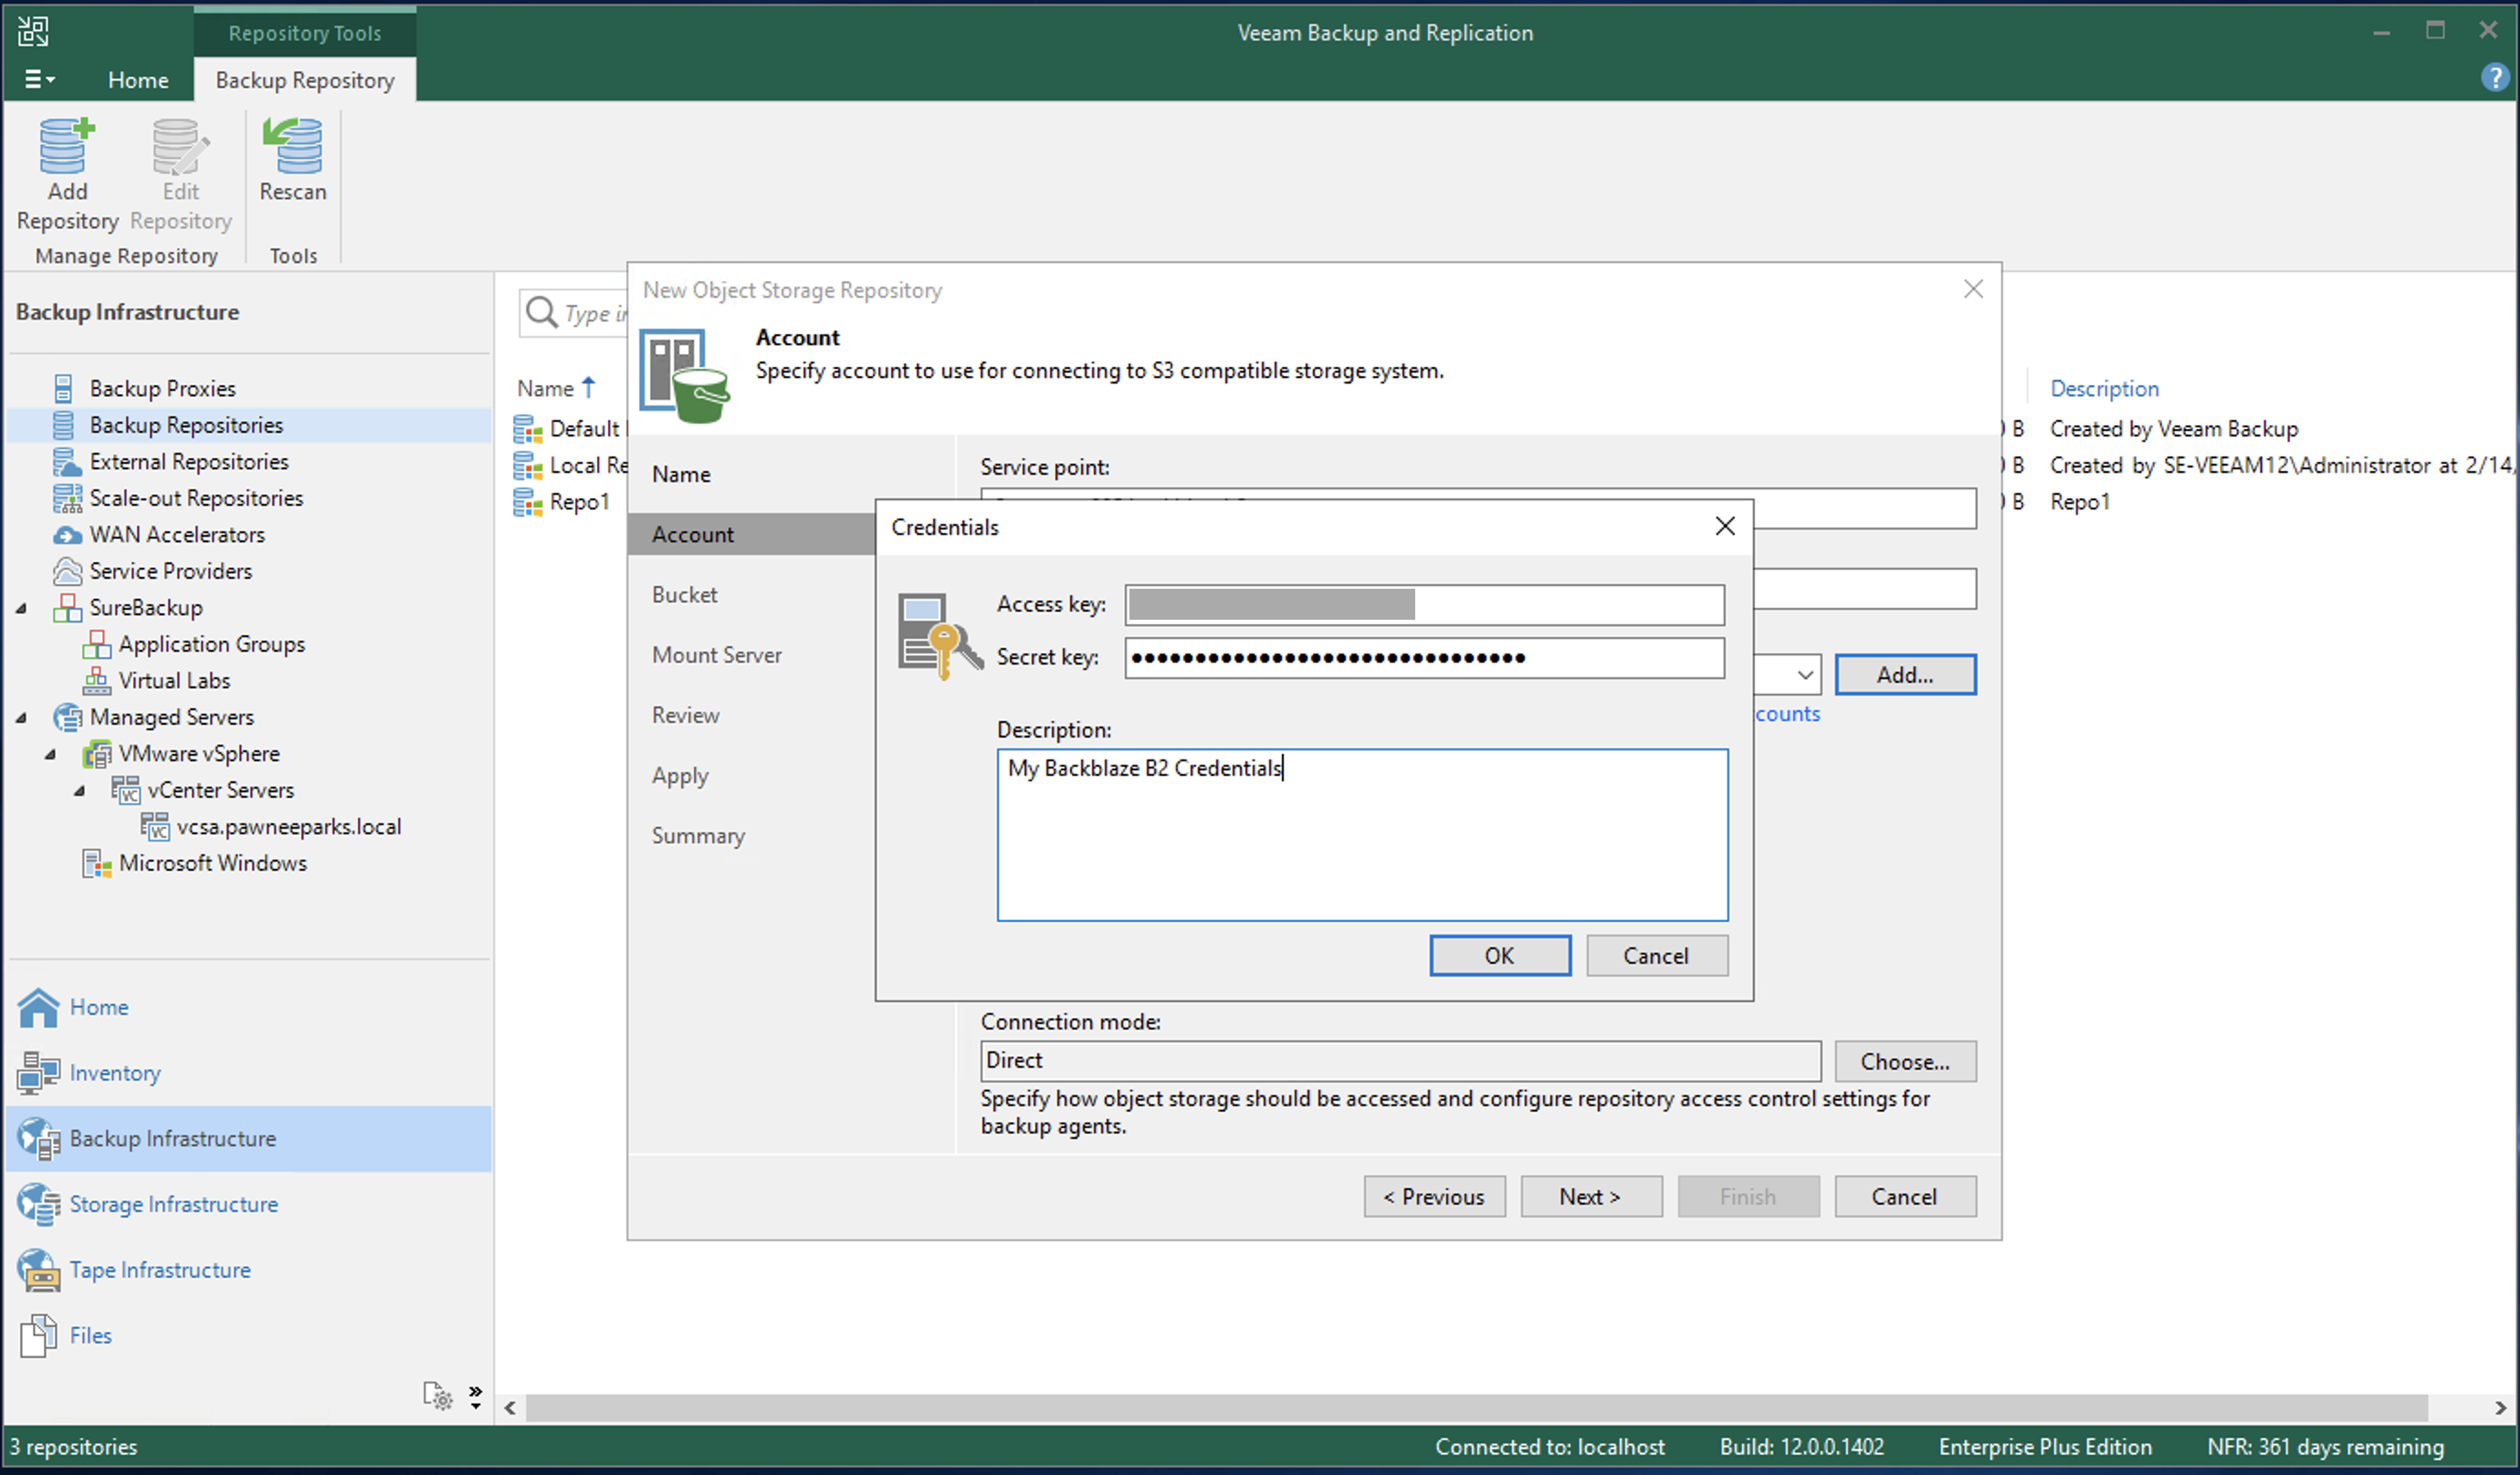
Task: Sort by the Name column header
Action: click(x=546, y=388)
